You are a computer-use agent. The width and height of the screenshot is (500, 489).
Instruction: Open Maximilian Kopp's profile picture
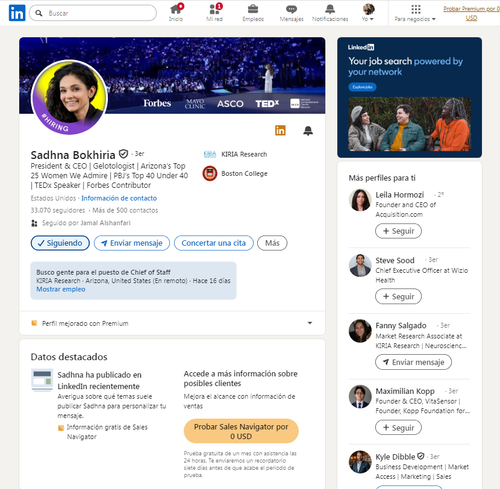[x=360, y=397]
